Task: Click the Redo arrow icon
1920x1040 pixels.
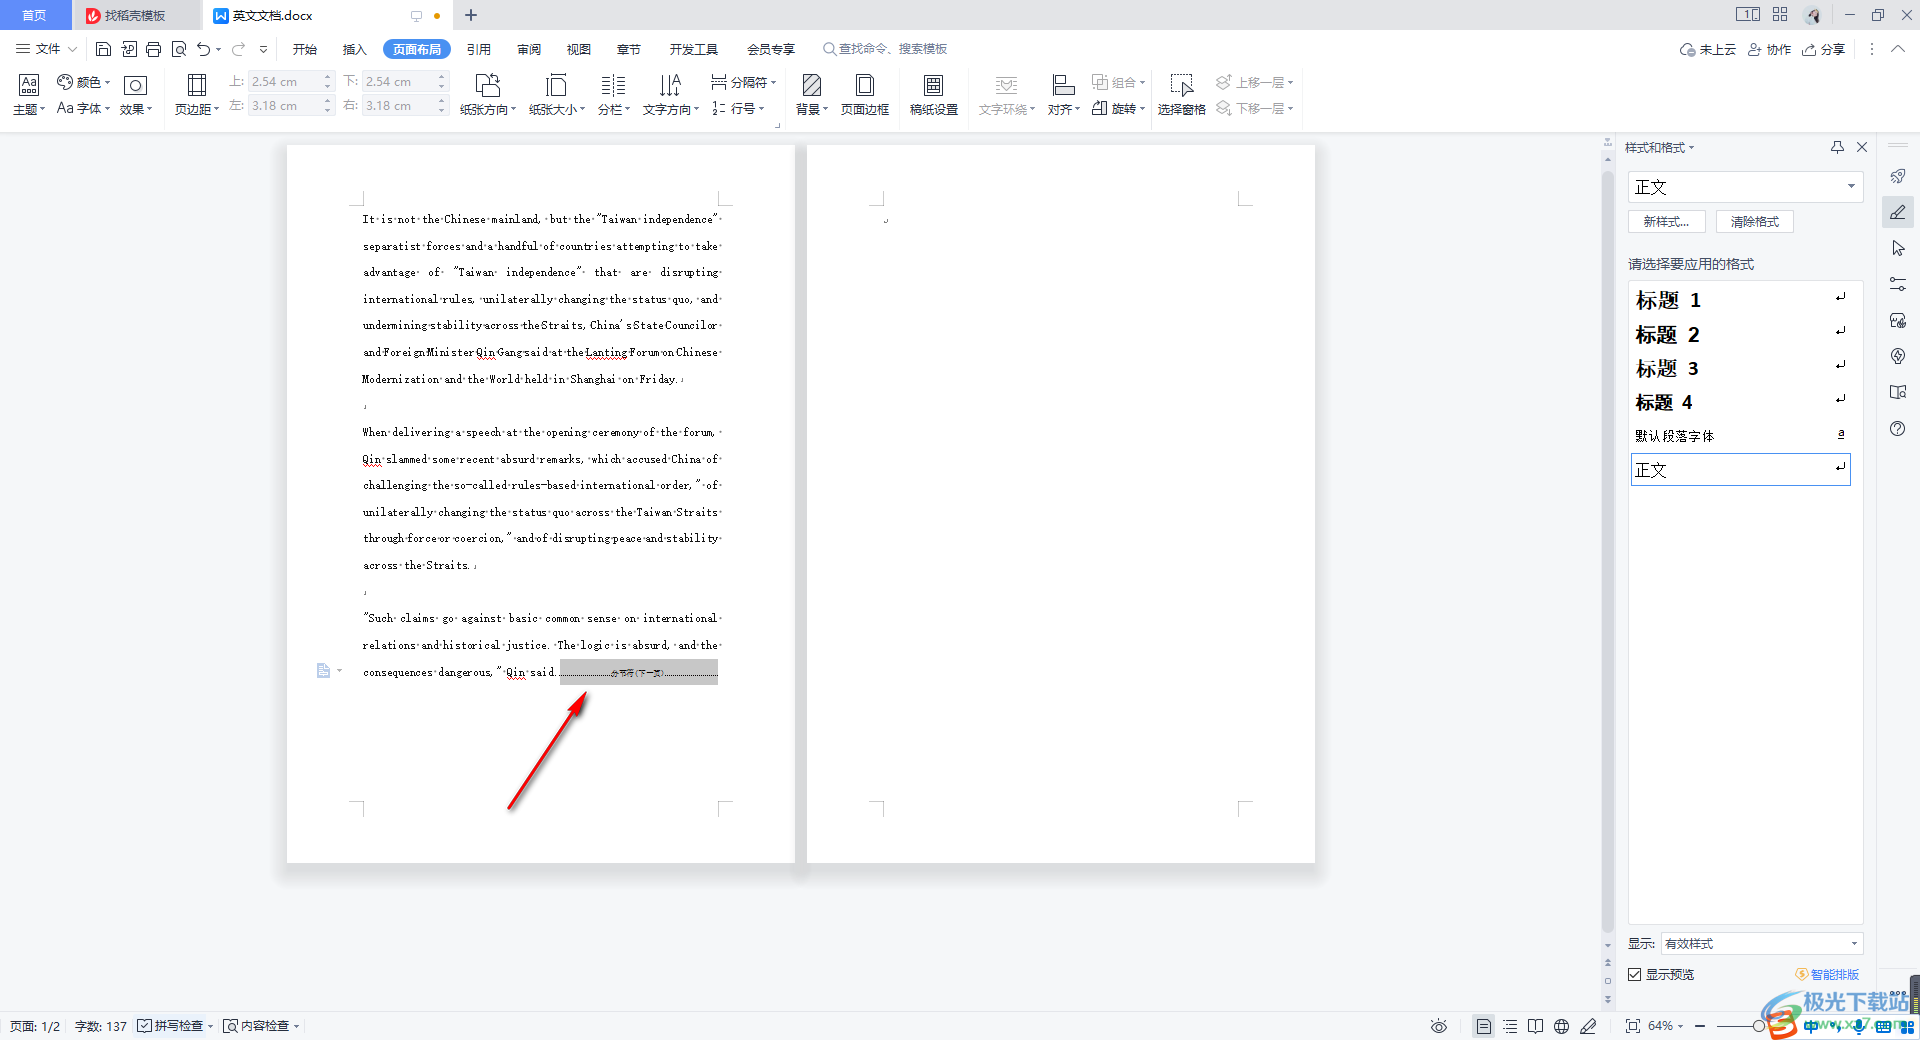Action: coord(238,49)
